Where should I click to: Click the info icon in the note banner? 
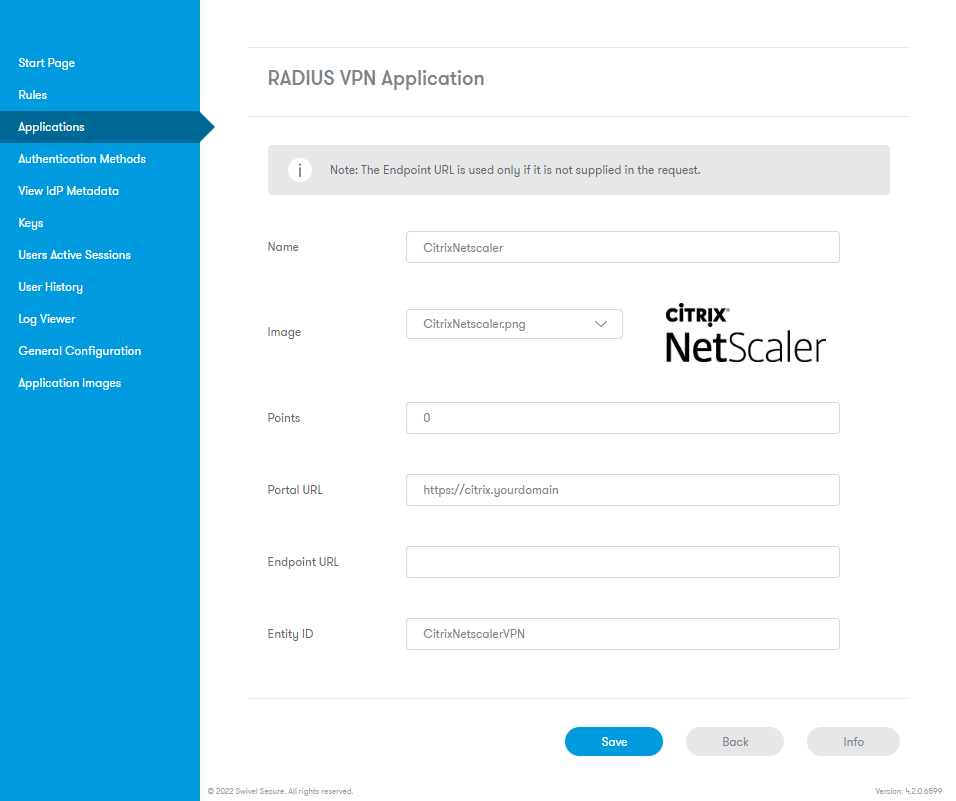coord(299,169)
